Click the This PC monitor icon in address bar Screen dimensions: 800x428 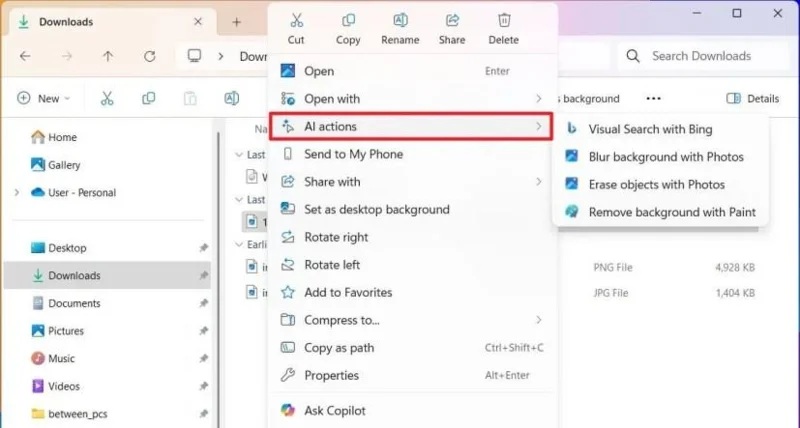coord(194,56)
